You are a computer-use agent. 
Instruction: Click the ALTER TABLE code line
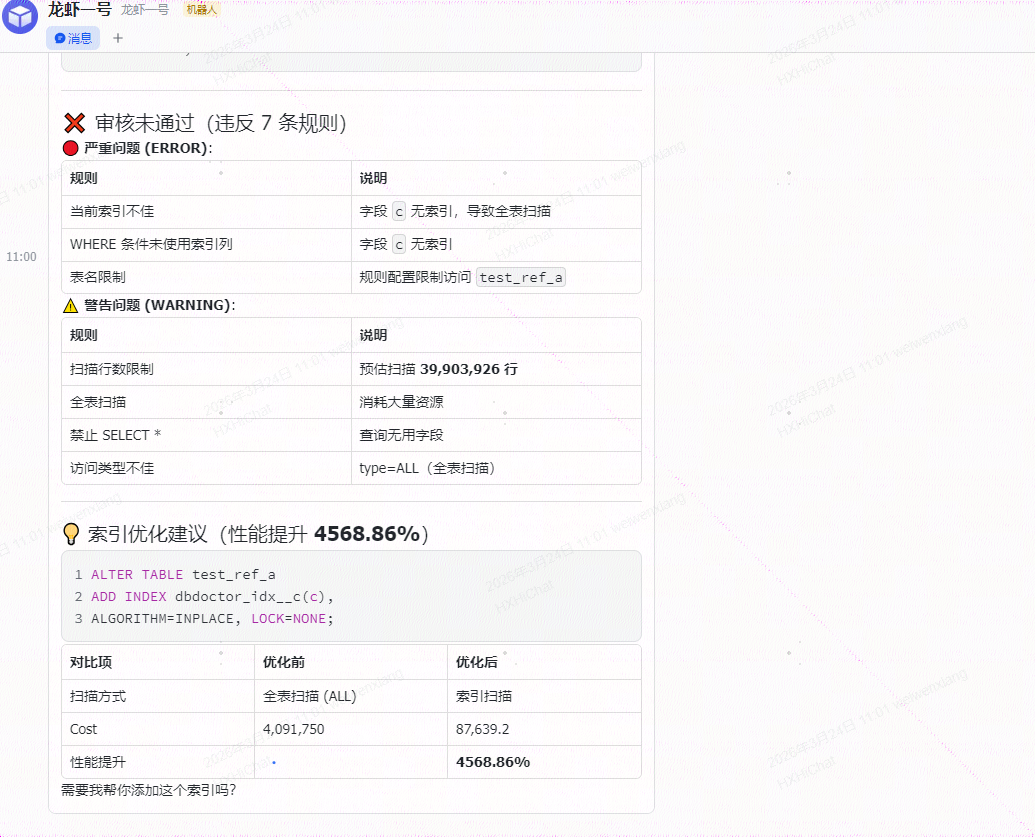183,574
